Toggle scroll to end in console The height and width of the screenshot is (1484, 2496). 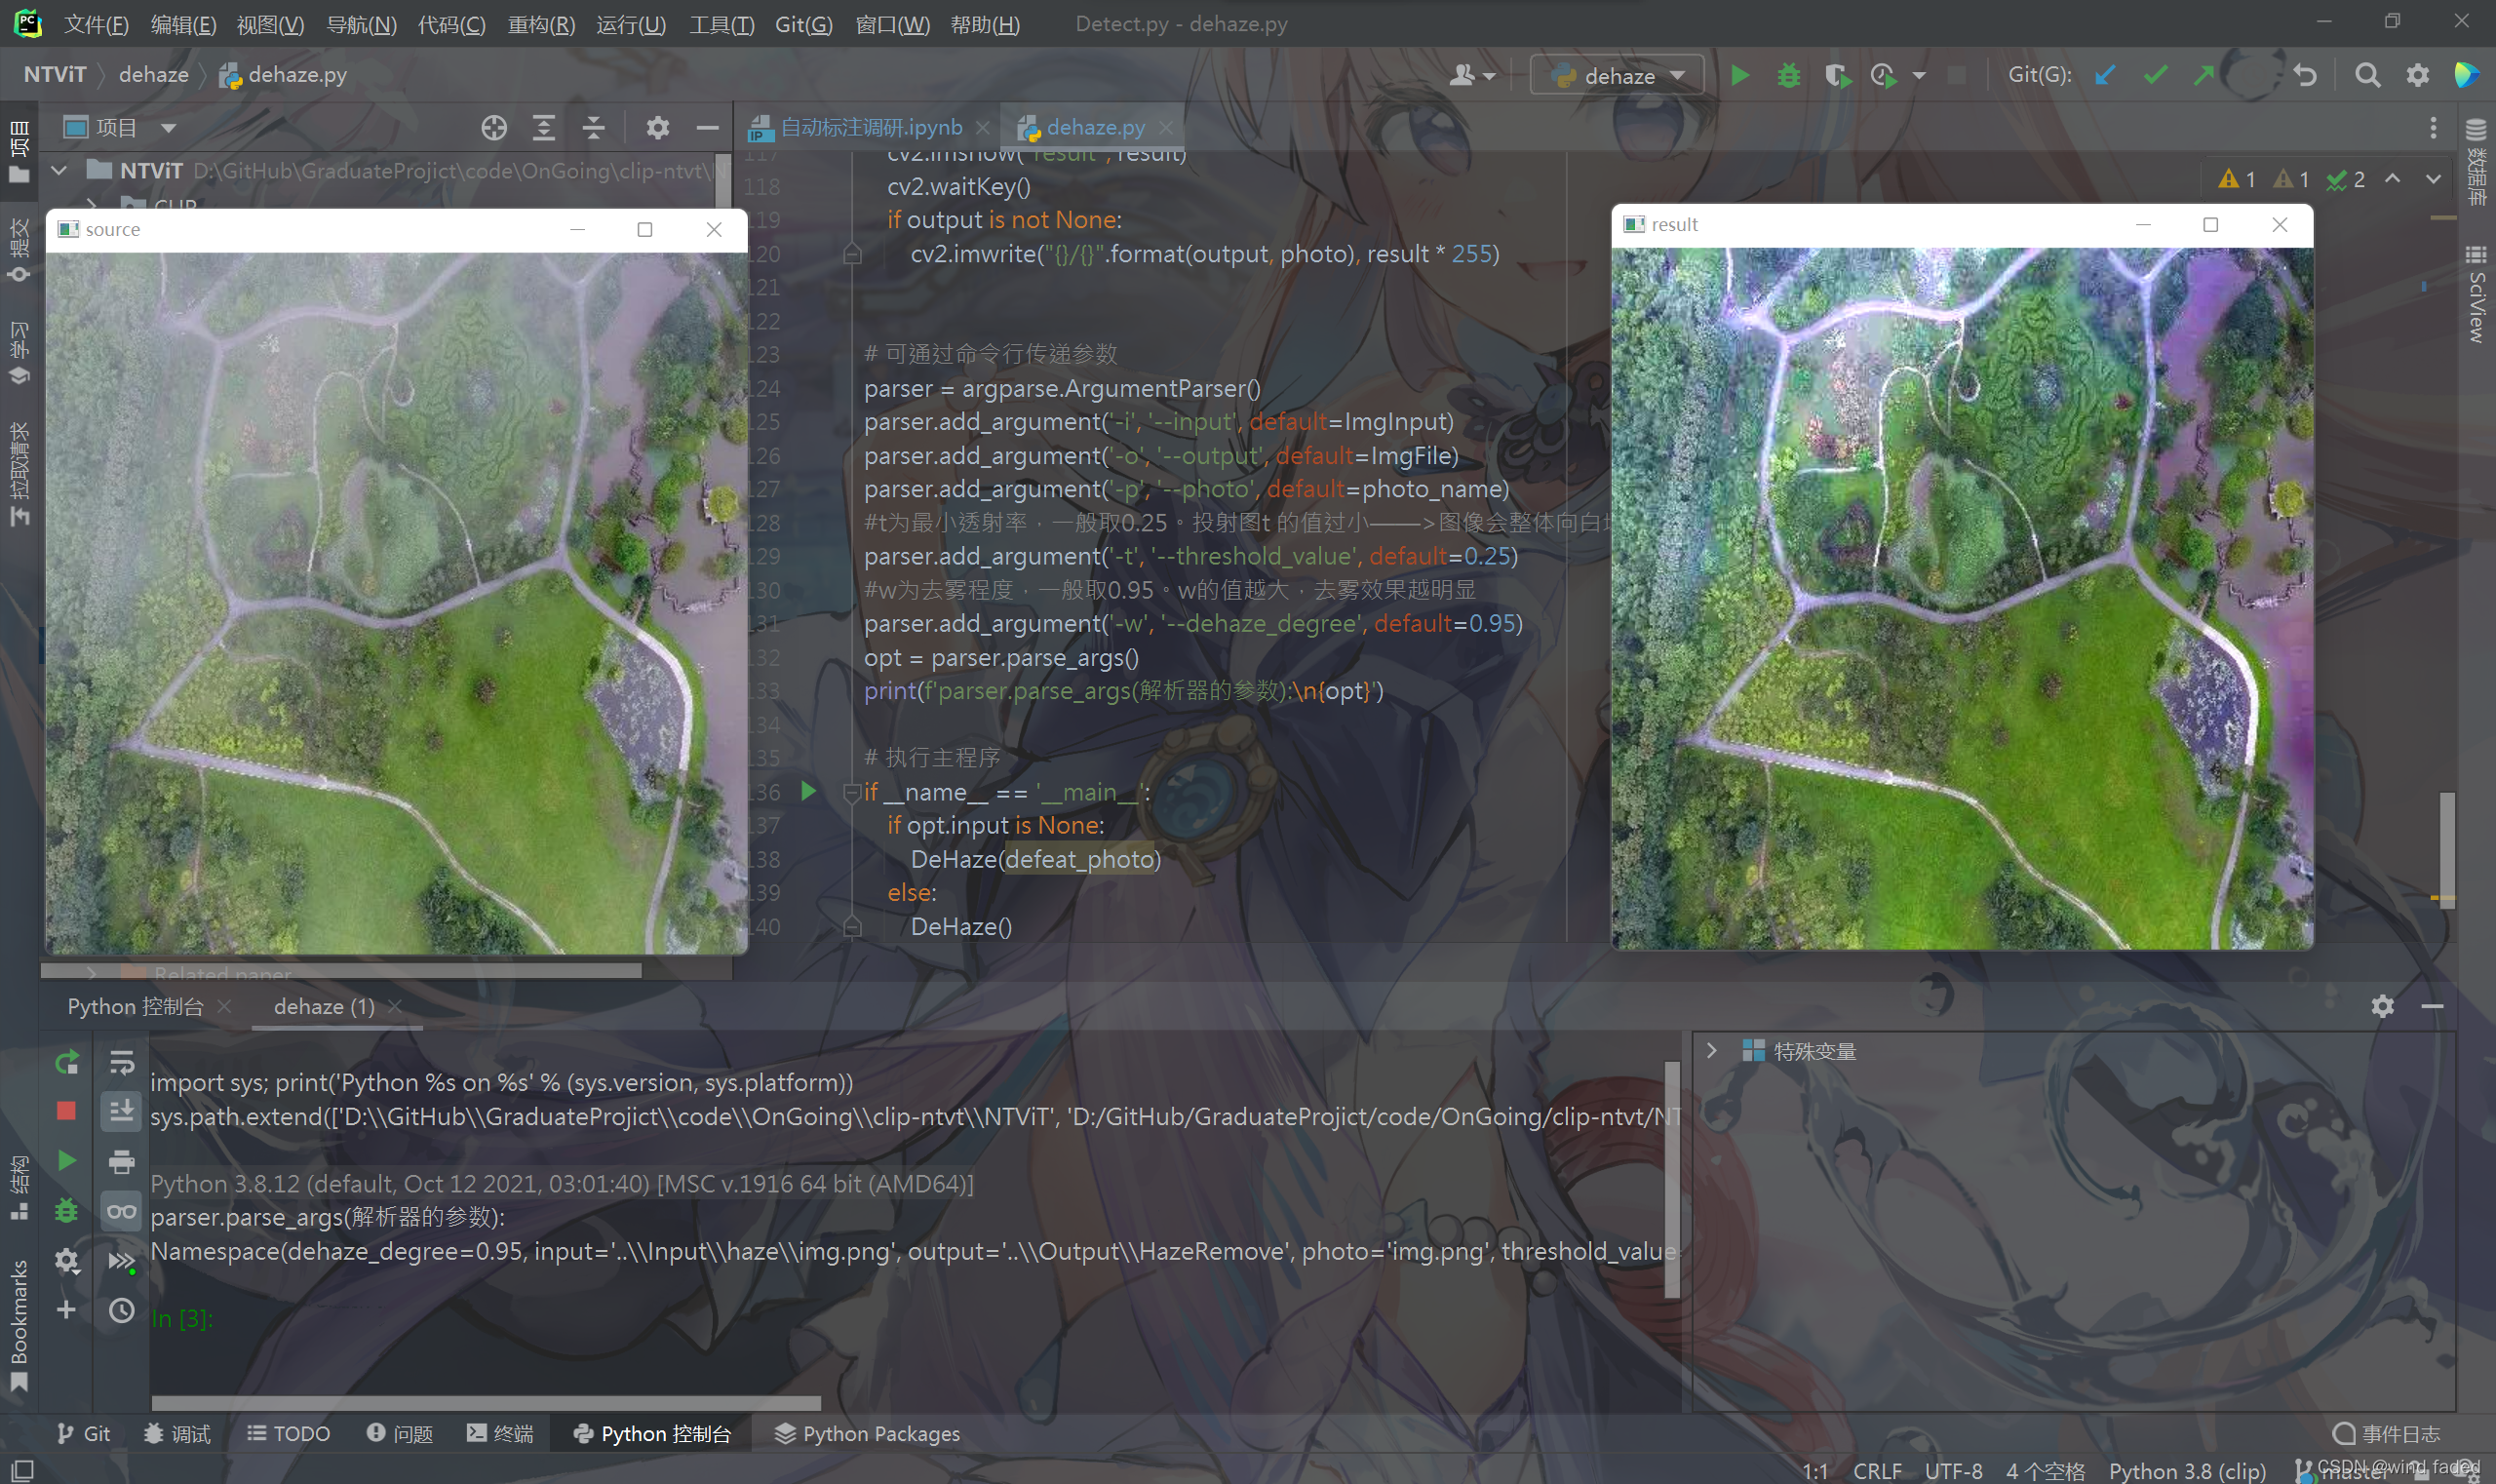pyautogui.click(x=121, y=1111)
